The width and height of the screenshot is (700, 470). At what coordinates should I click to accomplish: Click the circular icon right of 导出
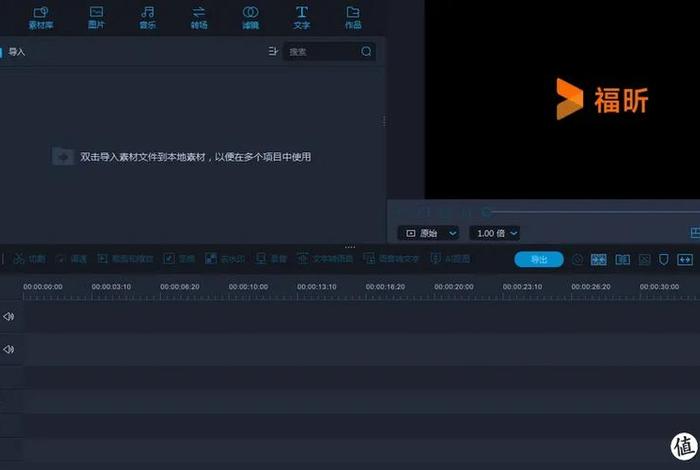(x=578, y=260)
